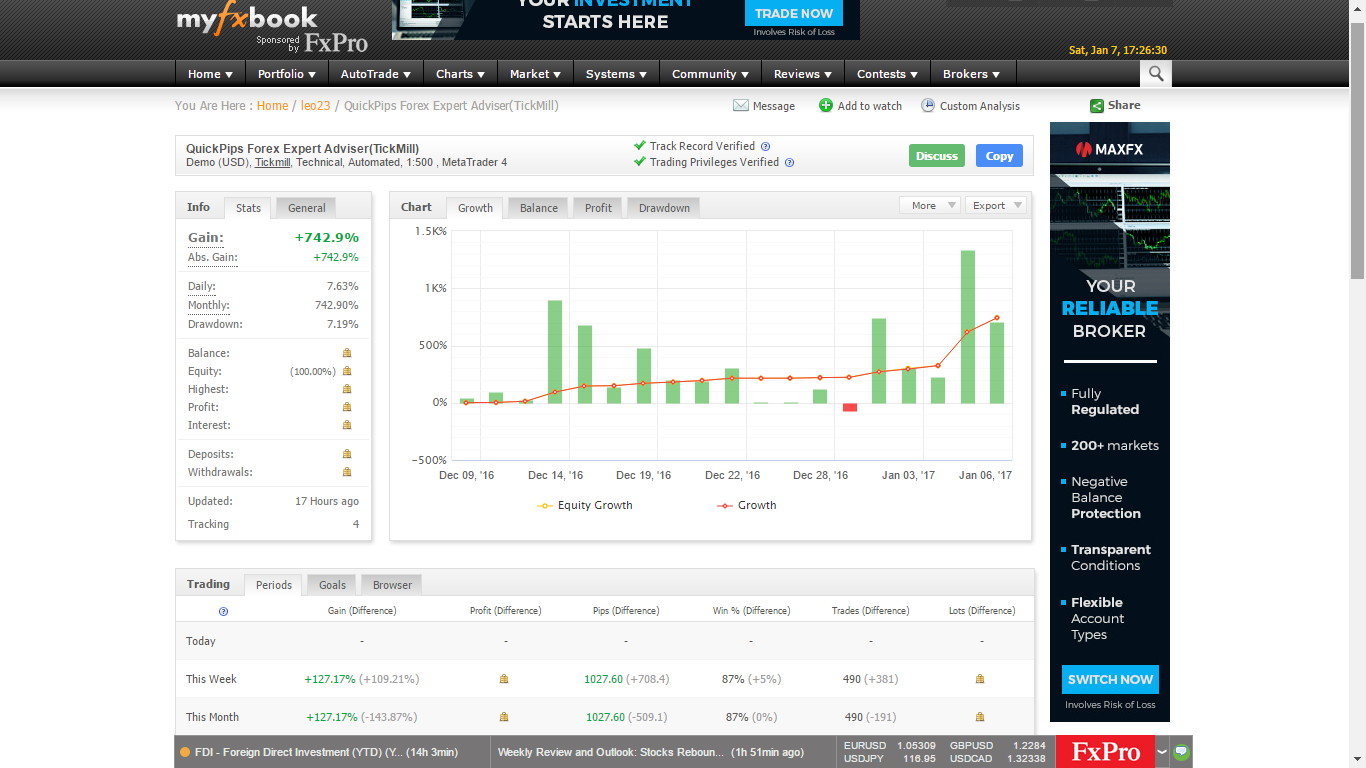Click the myfxbook logo
Viewport: 1366px width, 768px height.
247,19
